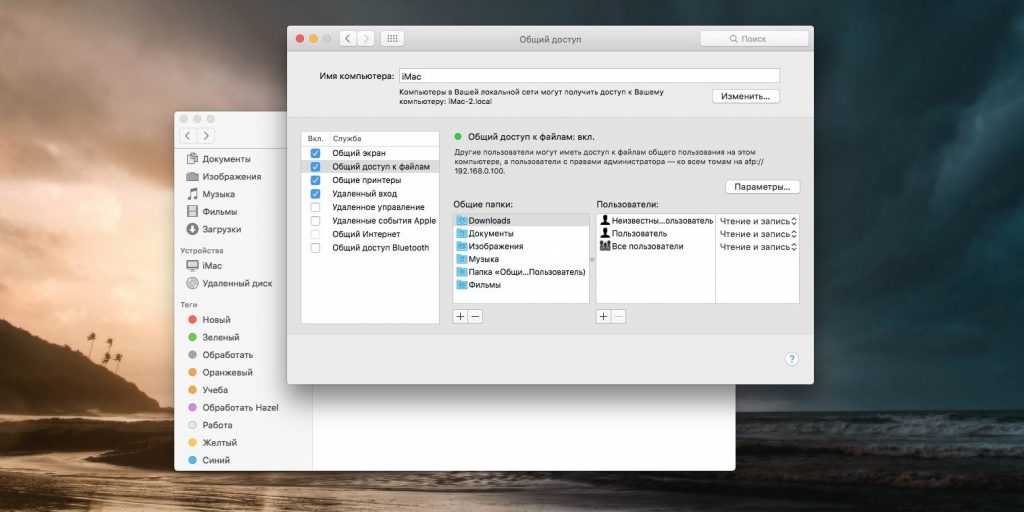This screenshot has width=1024, height=512.
Task: Select the Downloads shared folder
Action: tap(489, 220)
